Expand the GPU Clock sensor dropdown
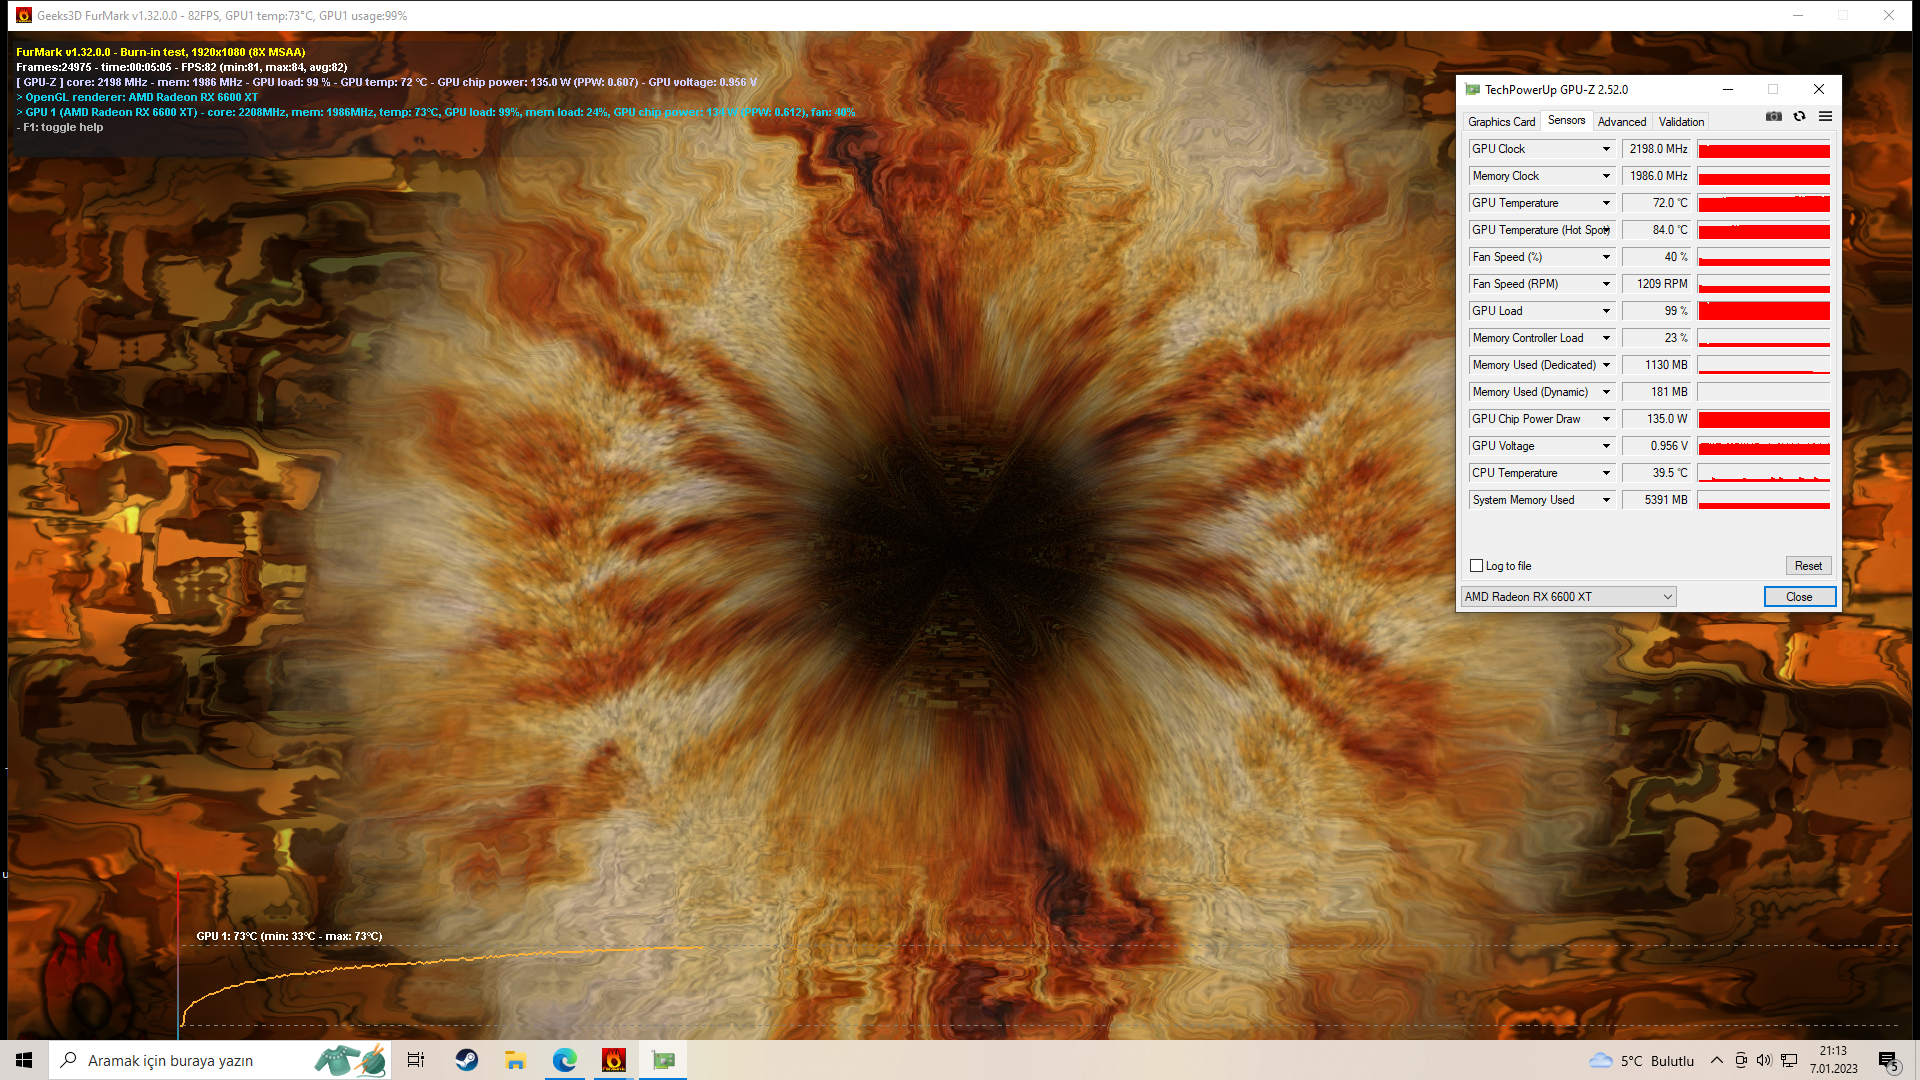 click(x=1606, y=149)
